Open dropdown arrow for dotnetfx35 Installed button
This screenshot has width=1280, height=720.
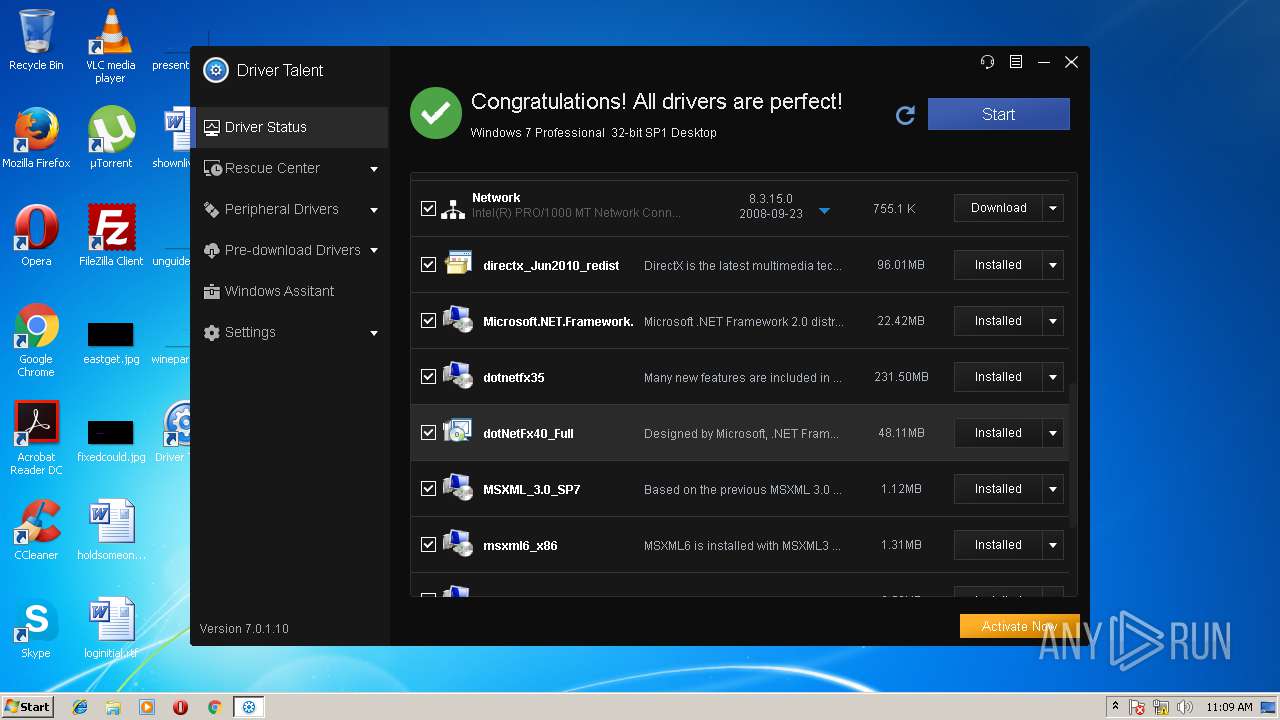pyautogui.click(x=1052, y=377)
